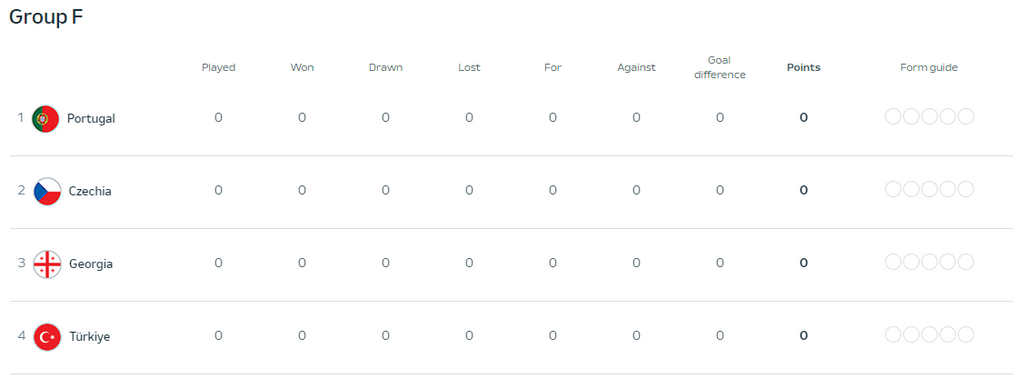Select Czechia's last form guide circle
Image resolution: width=1024 pixels, height=383 pixels.
[966, 190]
